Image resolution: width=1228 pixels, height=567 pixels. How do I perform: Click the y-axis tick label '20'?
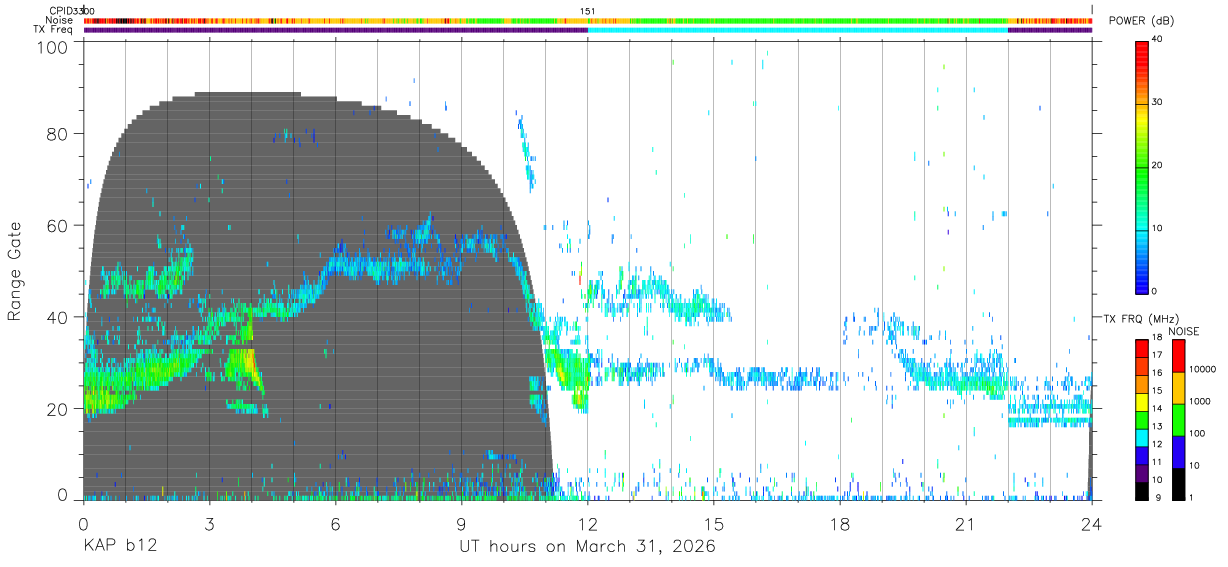click(59, 409)
